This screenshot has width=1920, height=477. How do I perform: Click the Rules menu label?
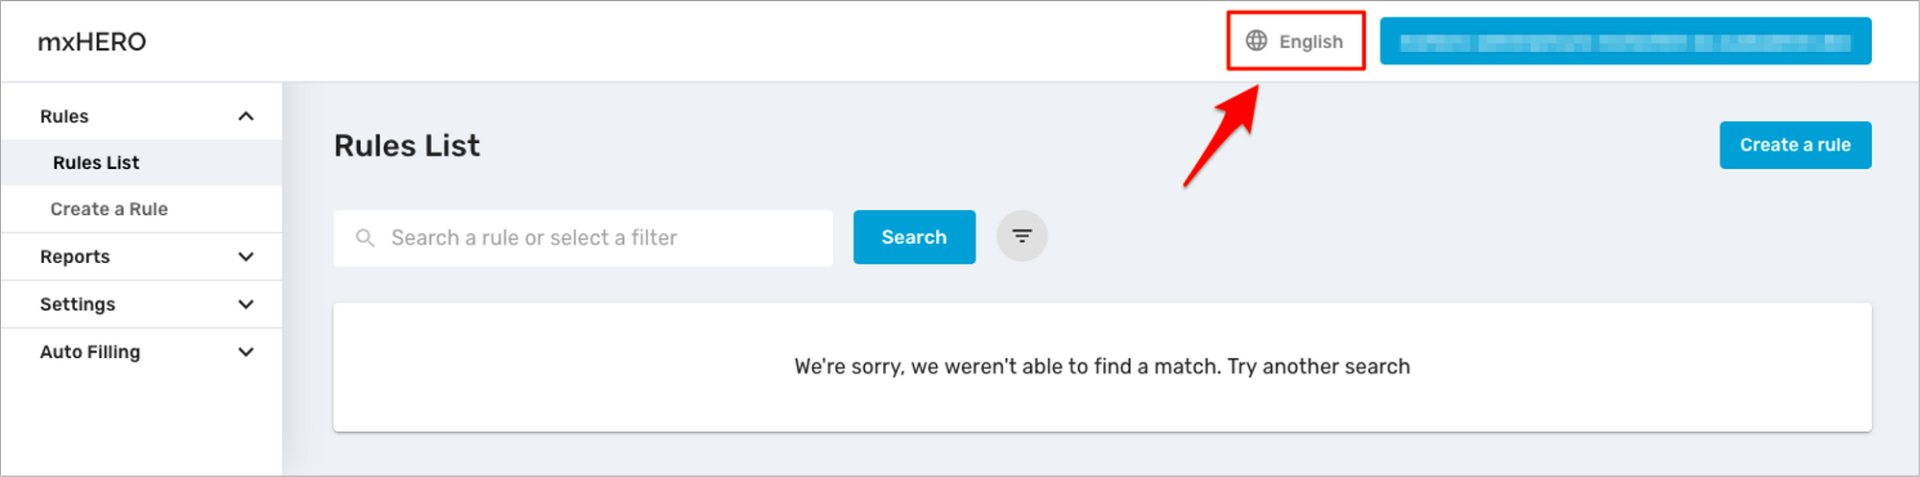pyautogui.click(x=65, y=117)
